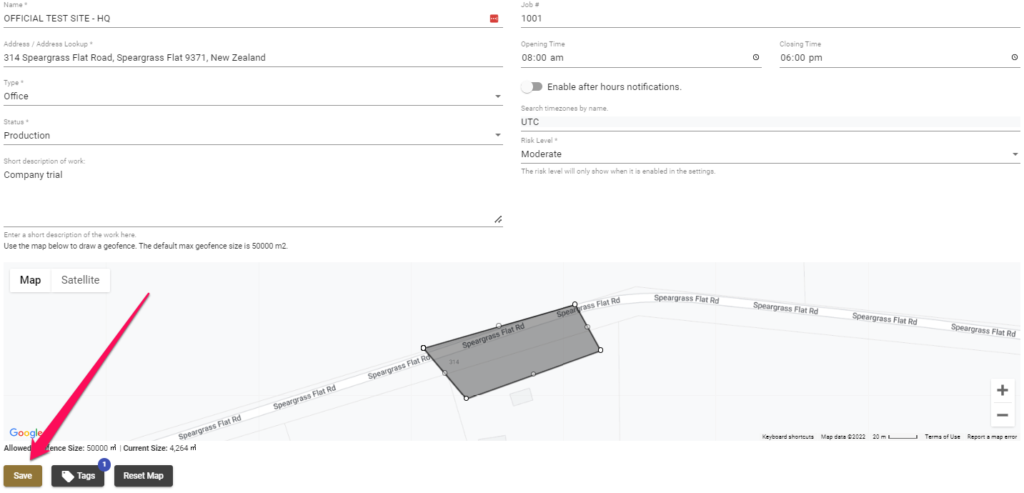The width and height of the screenshot is (1024, 493).
Task: Click the '20 m' map scale indicator
Action: (x=895, y=436)
